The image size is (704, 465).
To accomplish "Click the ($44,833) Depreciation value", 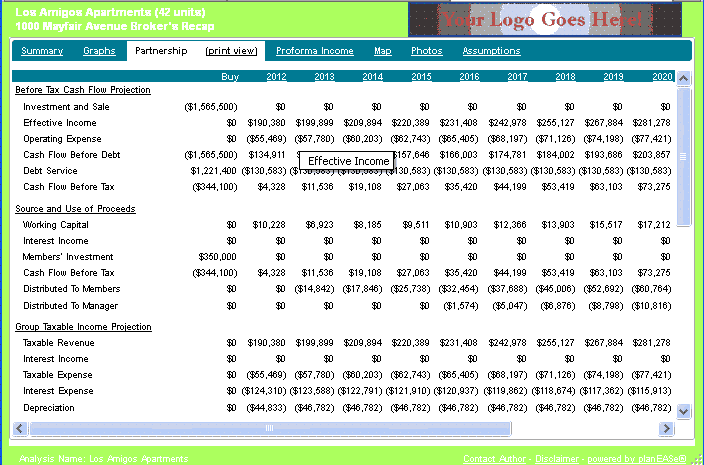I will coord(266,408).
